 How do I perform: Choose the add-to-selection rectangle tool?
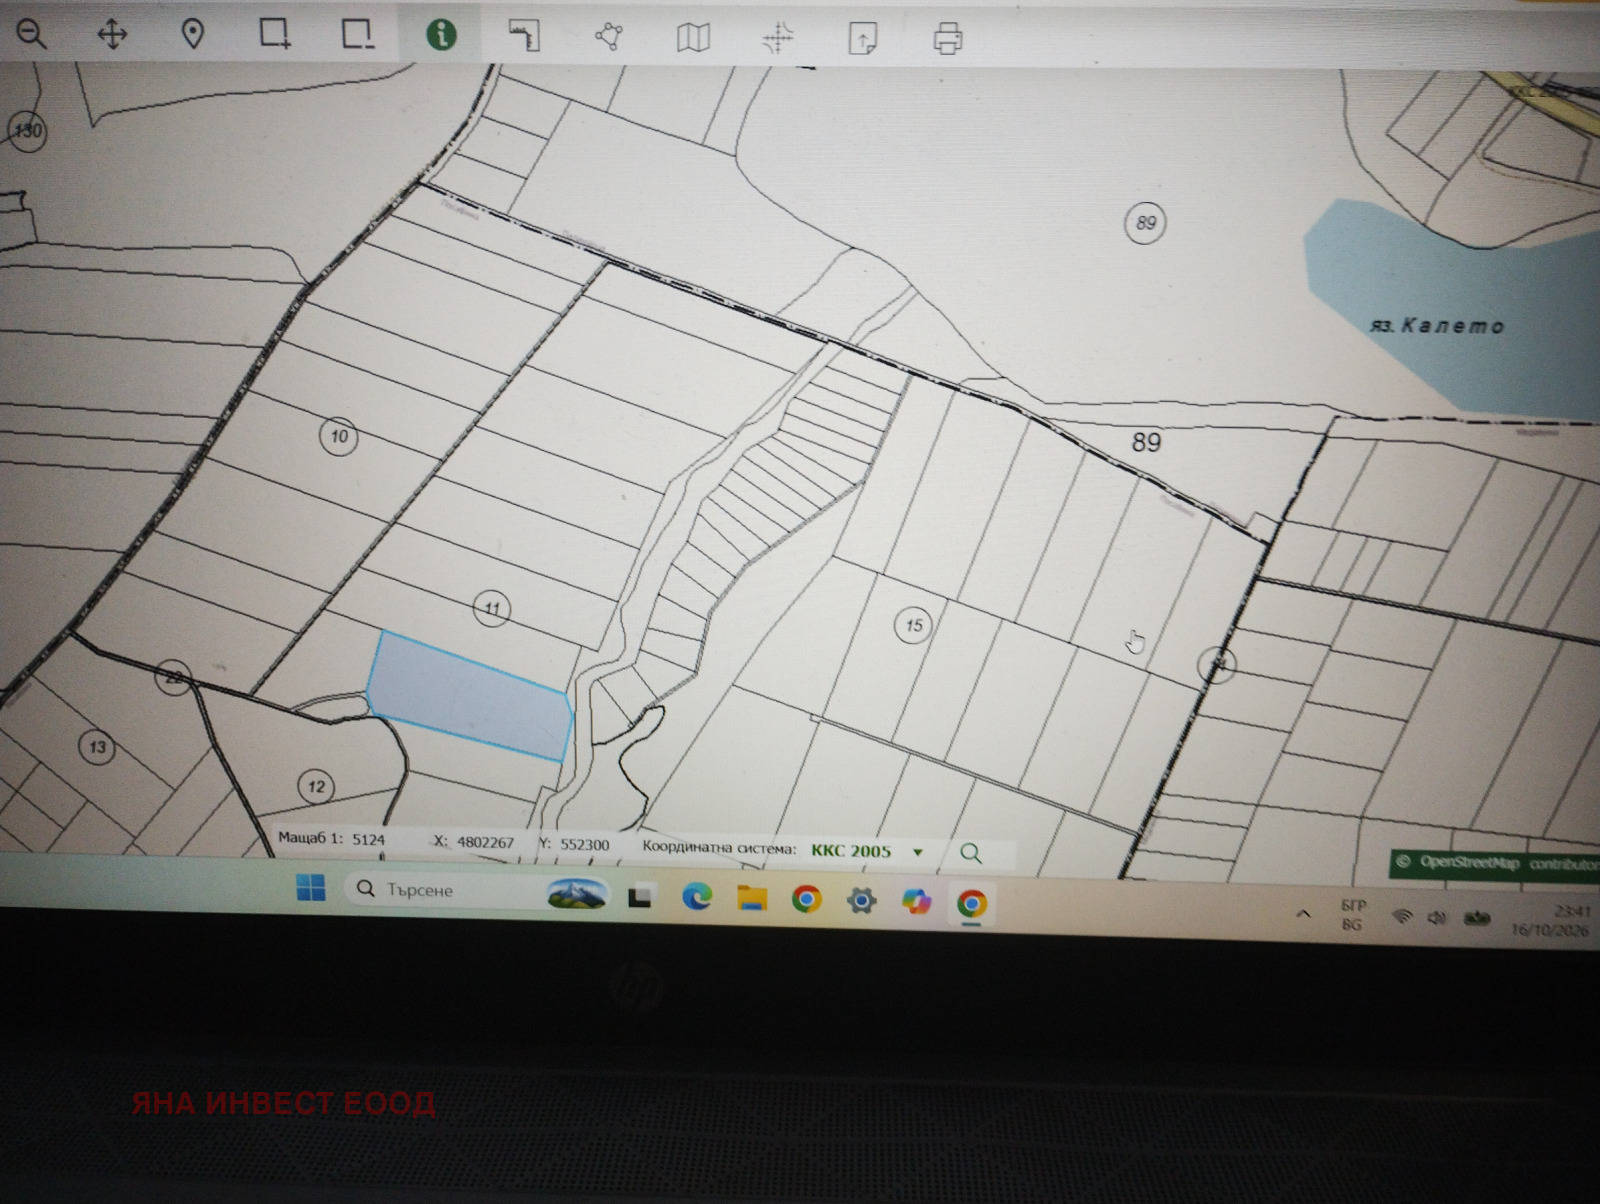(x=275, y=35)
